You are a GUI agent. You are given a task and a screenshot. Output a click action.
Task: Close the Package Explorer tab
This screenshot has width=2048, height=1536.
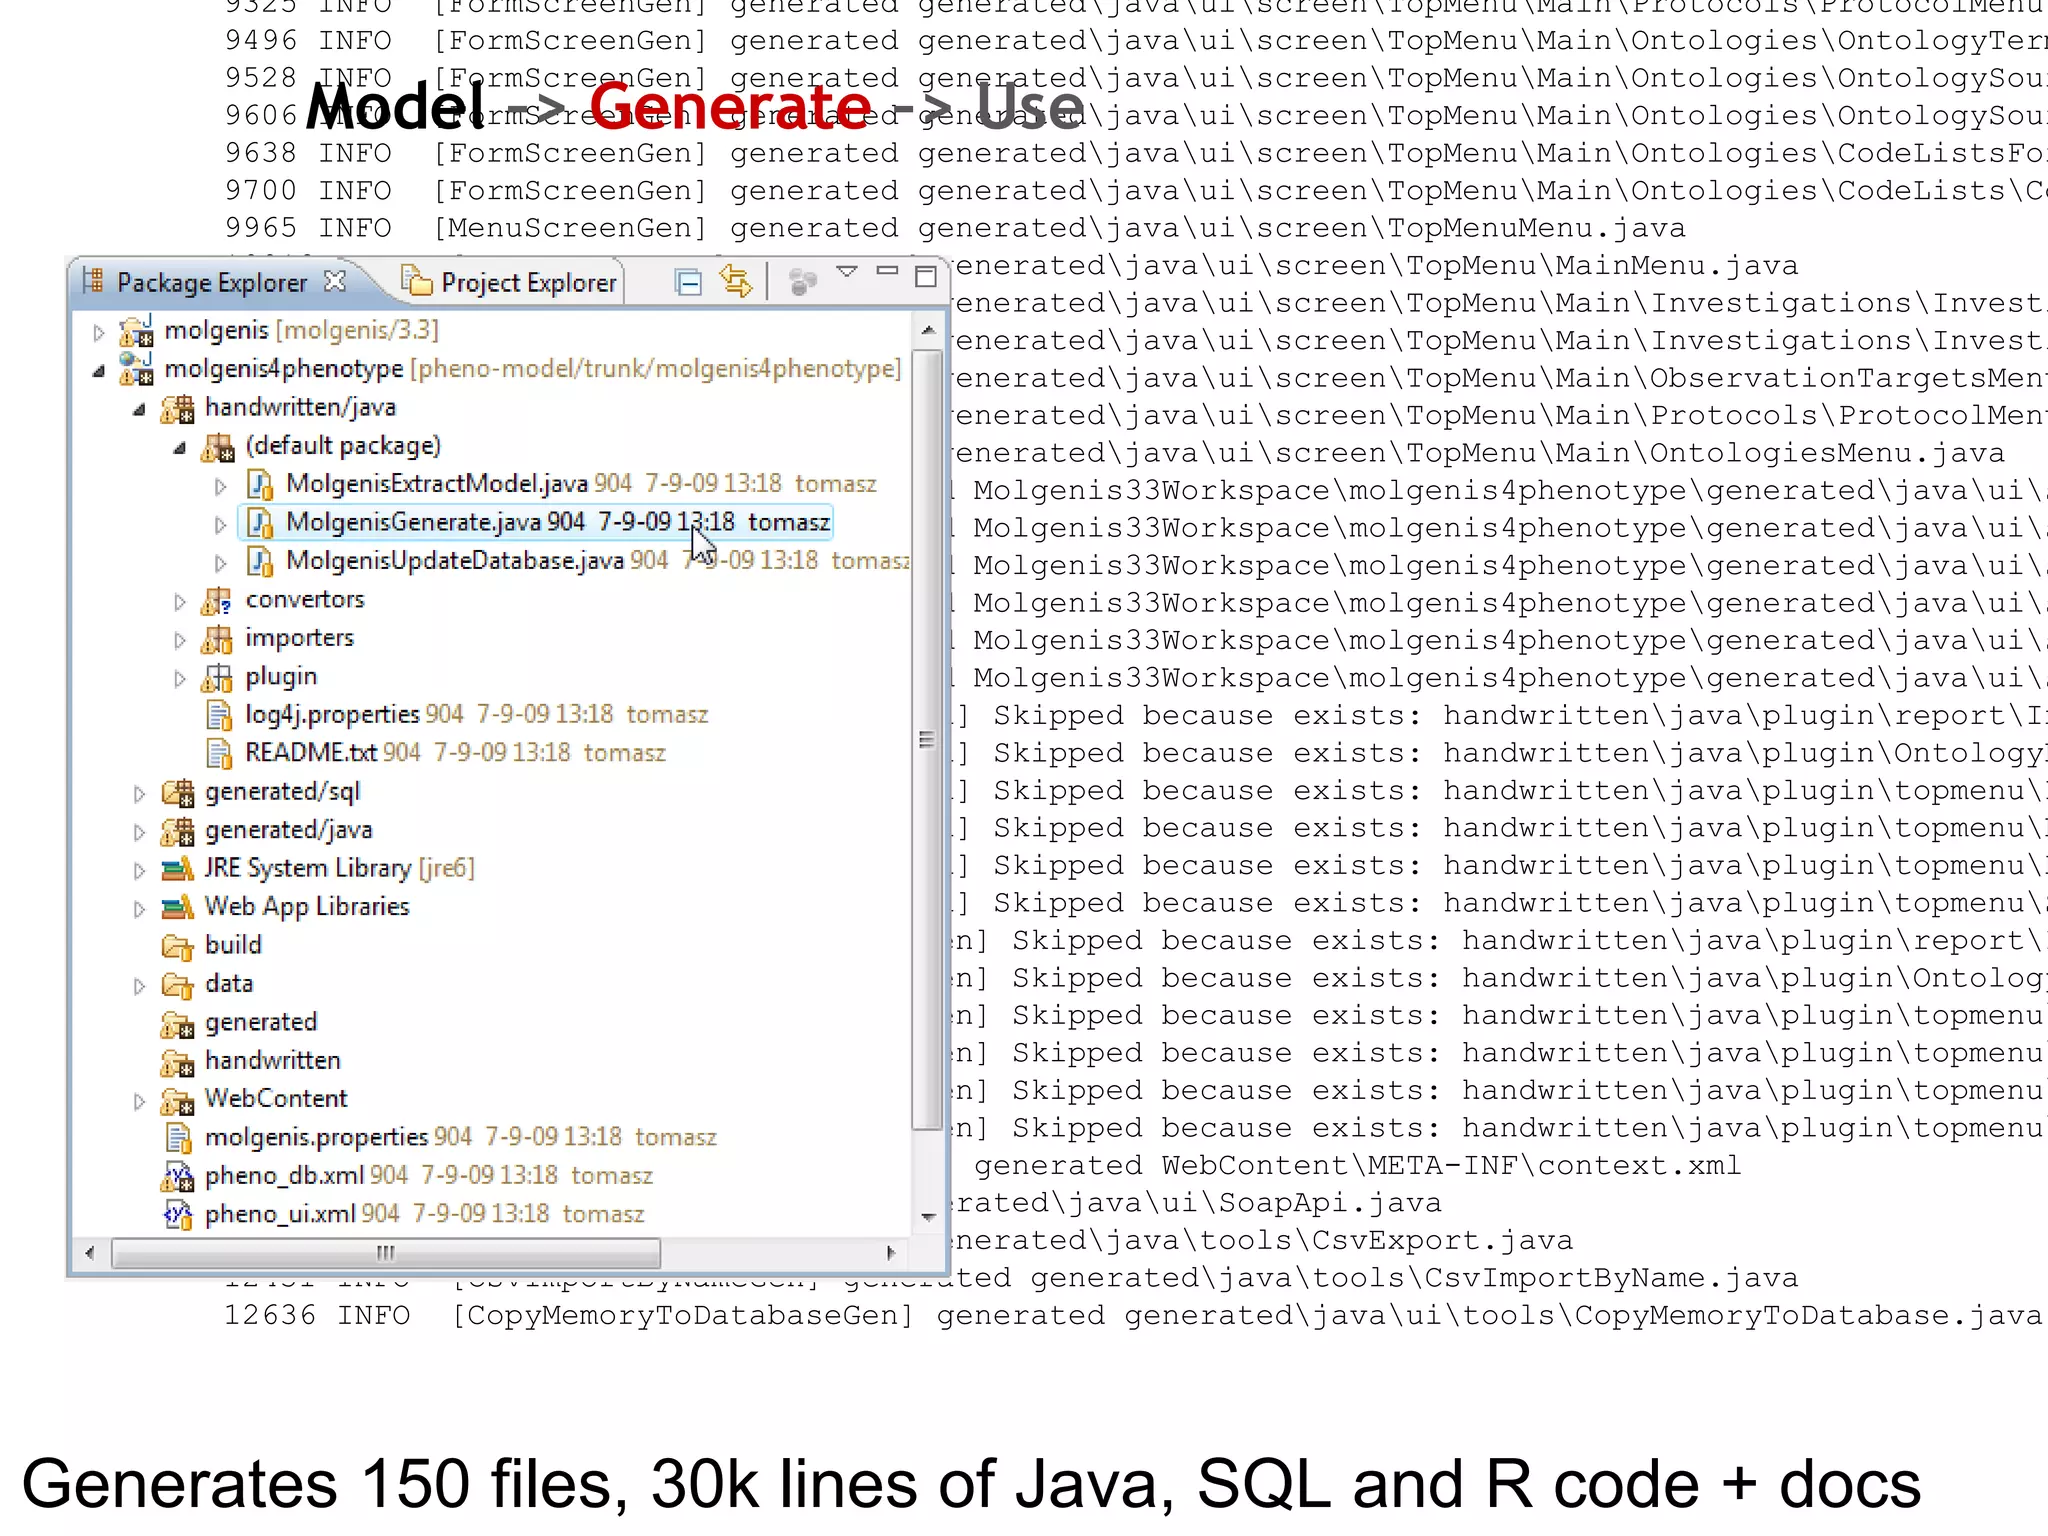(x=335, y=281)
